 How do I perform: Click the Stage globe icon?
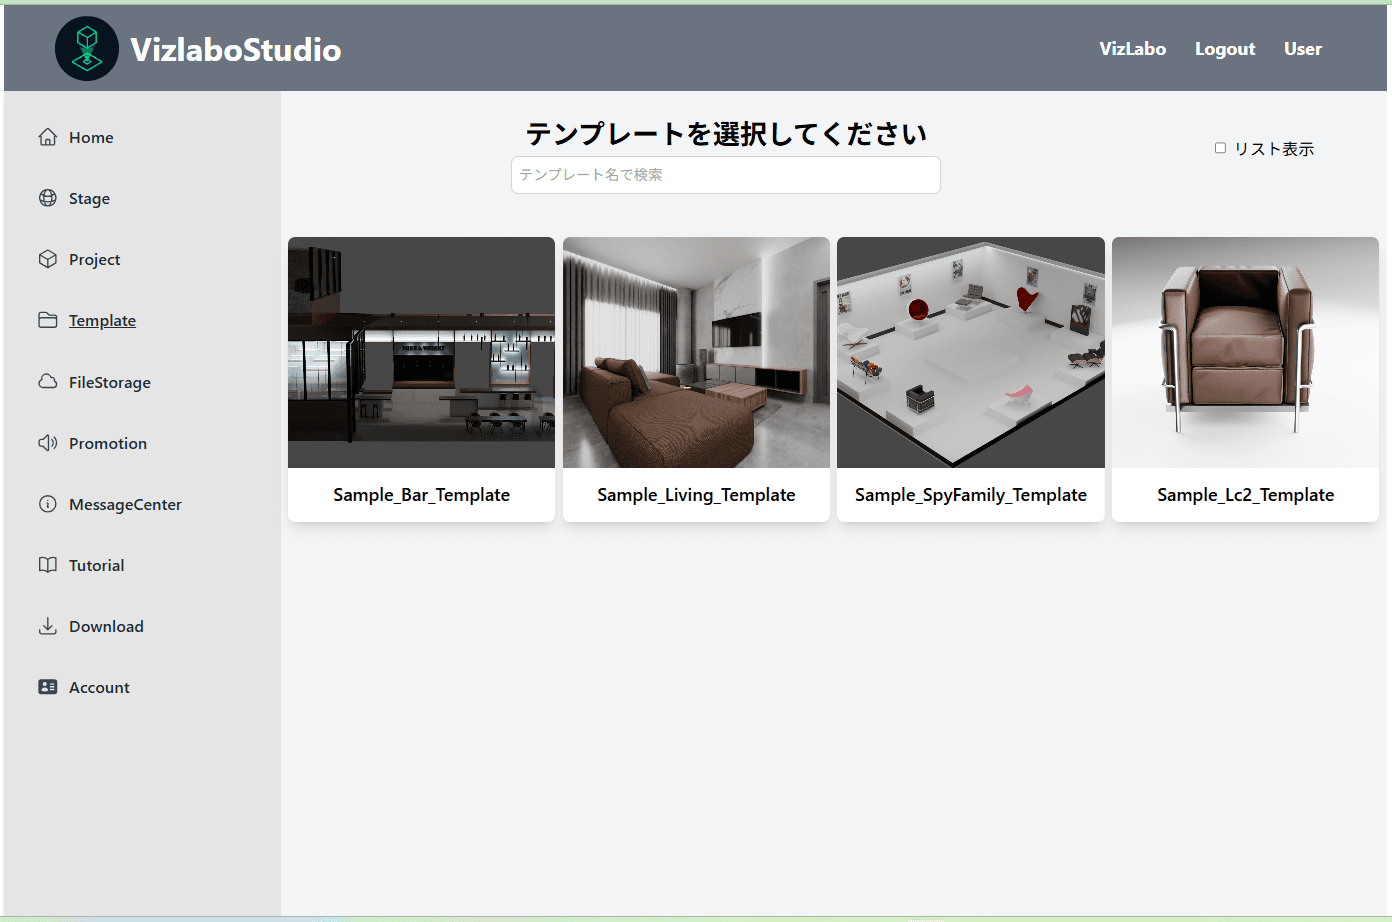pyautogui.click(x=47, y=198)
